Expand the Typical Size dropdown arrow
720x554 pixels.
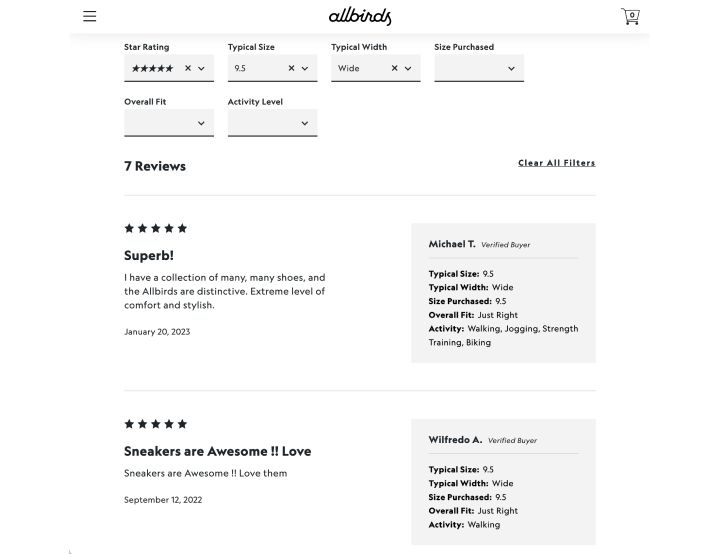[x=304, y=68]
